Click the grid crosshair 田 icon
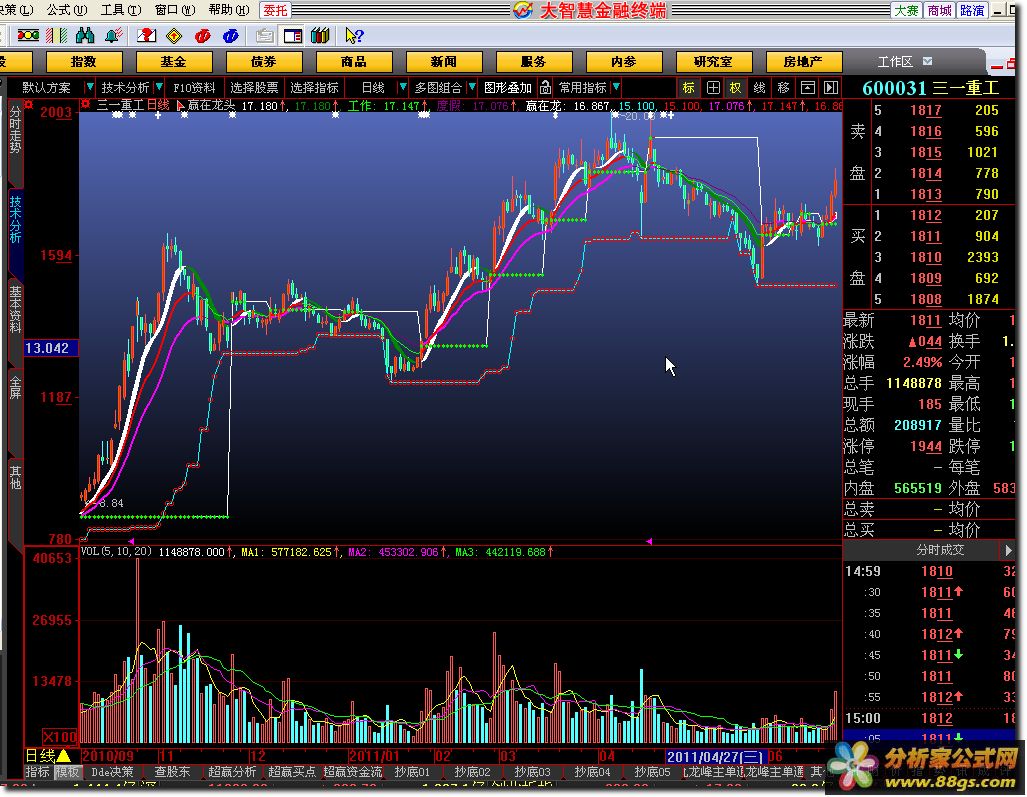Viewport: 1027px width, 797px height. tap(713, 87)
